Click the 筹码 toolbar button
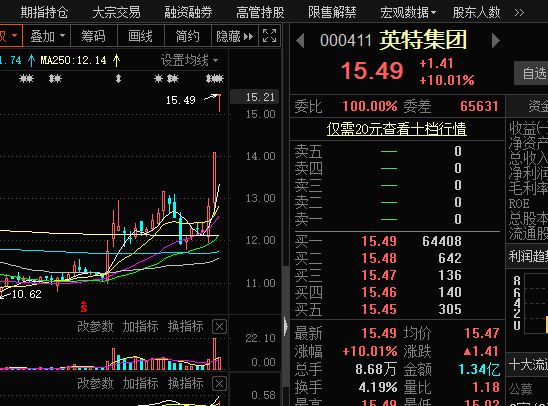Screen dimensions: 548x406 pyautogui.click(x=93, y=36)
